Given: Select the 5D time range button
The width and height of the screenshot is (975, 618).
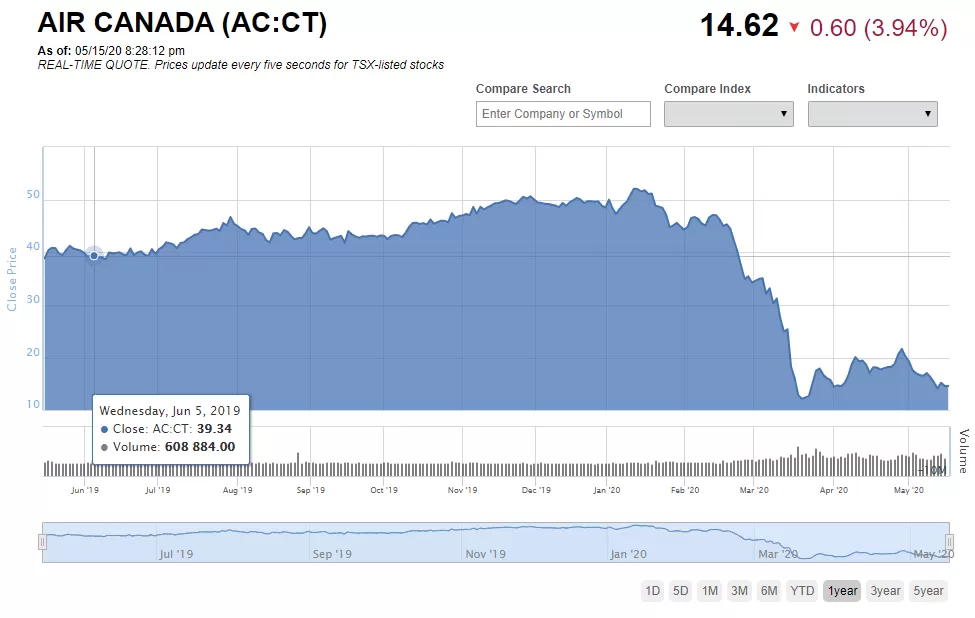Looking at the screenshot, I should point(681,591).
